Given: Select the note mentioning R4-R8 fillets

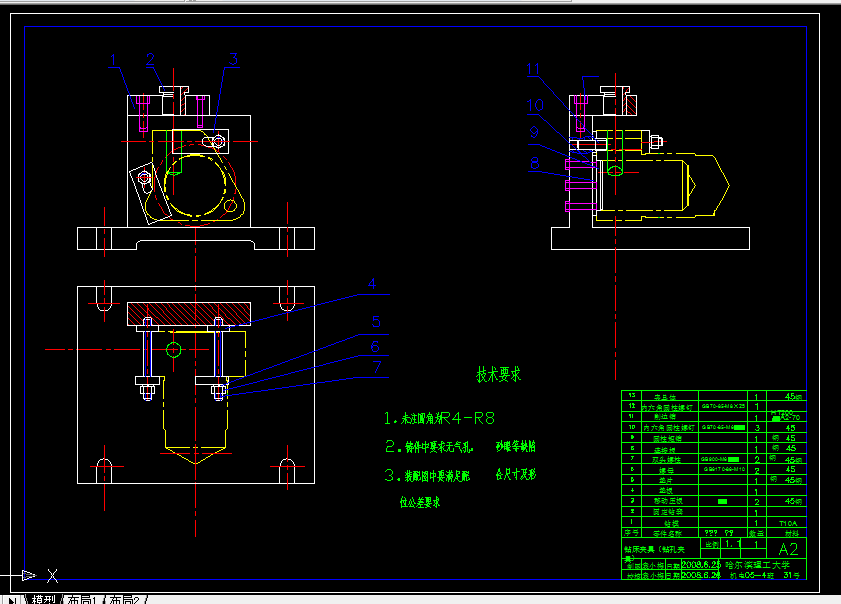Looking at the screenshot, I should tap(439, 418).
